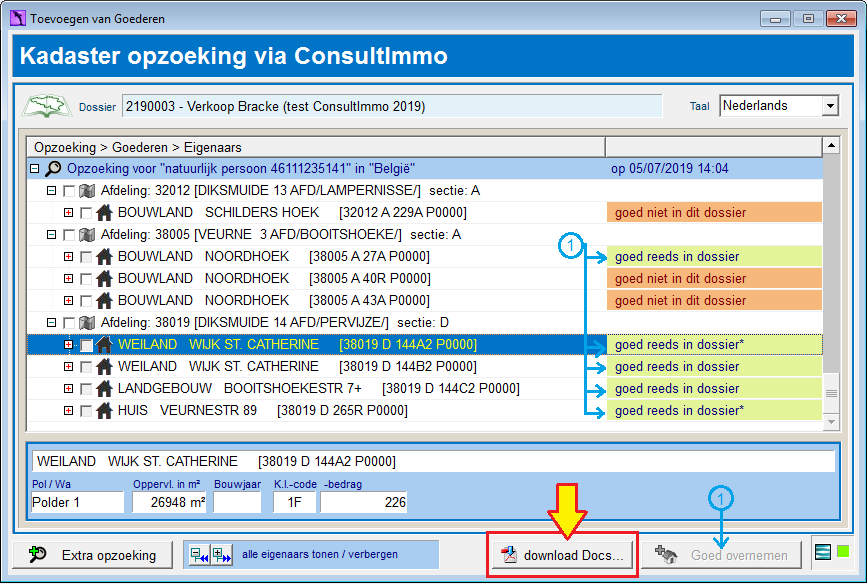
Task: Click the Dossier input field
Action: [392, 106]
